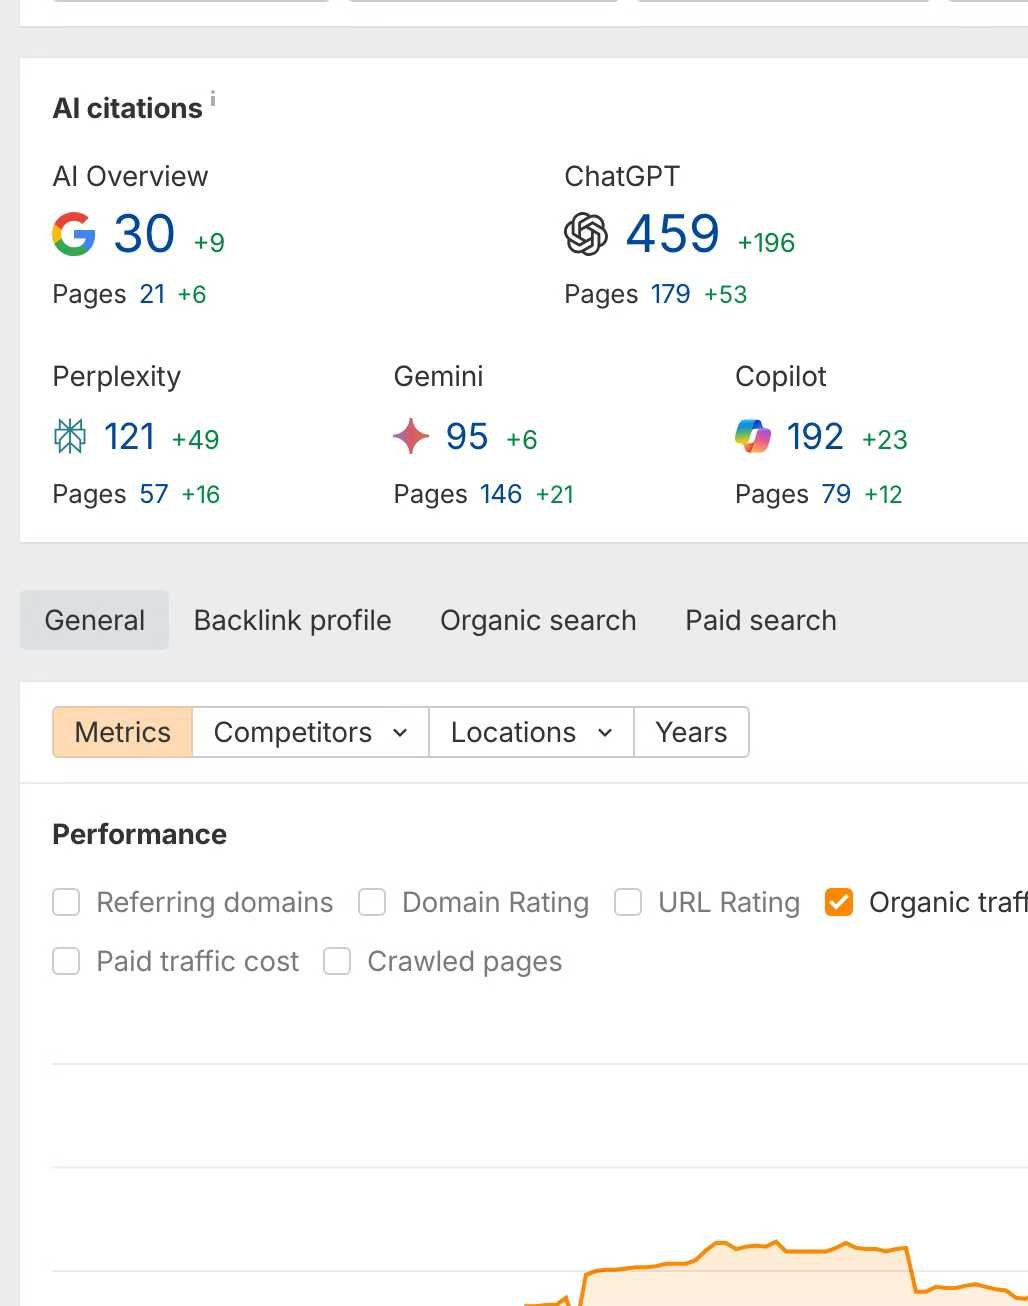Tick the Crawled pages checkbox
This screenshot has height=1306, width=1028.
pyautogui.click(x=337, y=961)
